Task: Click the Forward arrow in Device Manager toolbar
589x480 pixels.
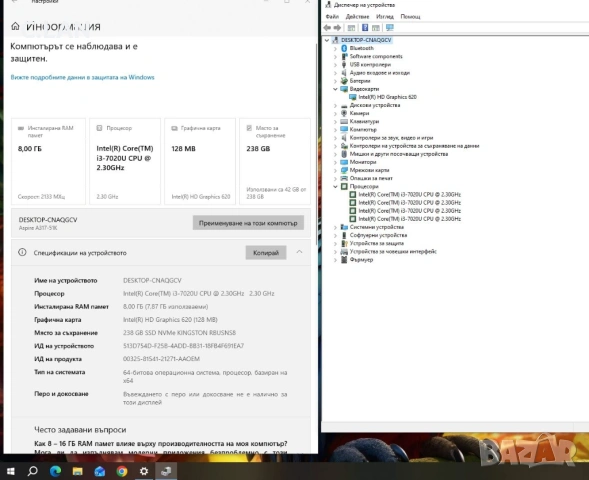Action: (337, 28)
